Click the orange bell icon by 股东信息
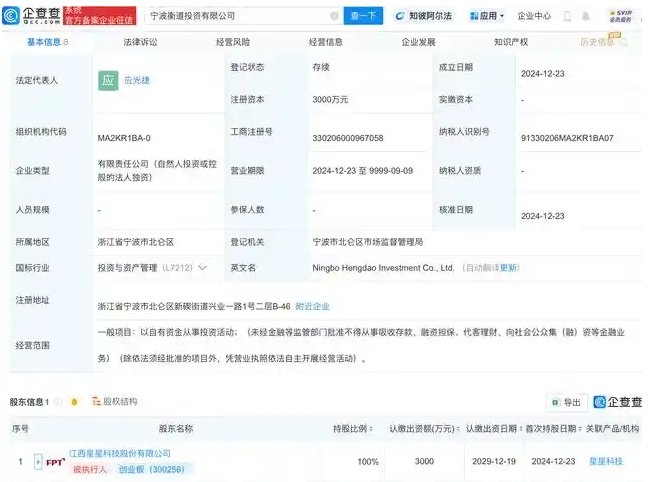 point(74,401)
